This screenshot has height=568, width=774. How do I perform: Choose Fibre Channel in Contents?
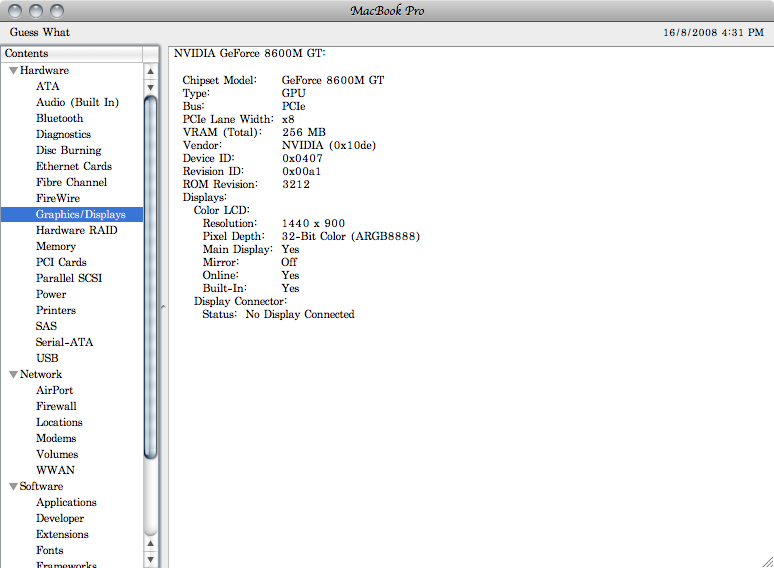(x=72, y=182)
